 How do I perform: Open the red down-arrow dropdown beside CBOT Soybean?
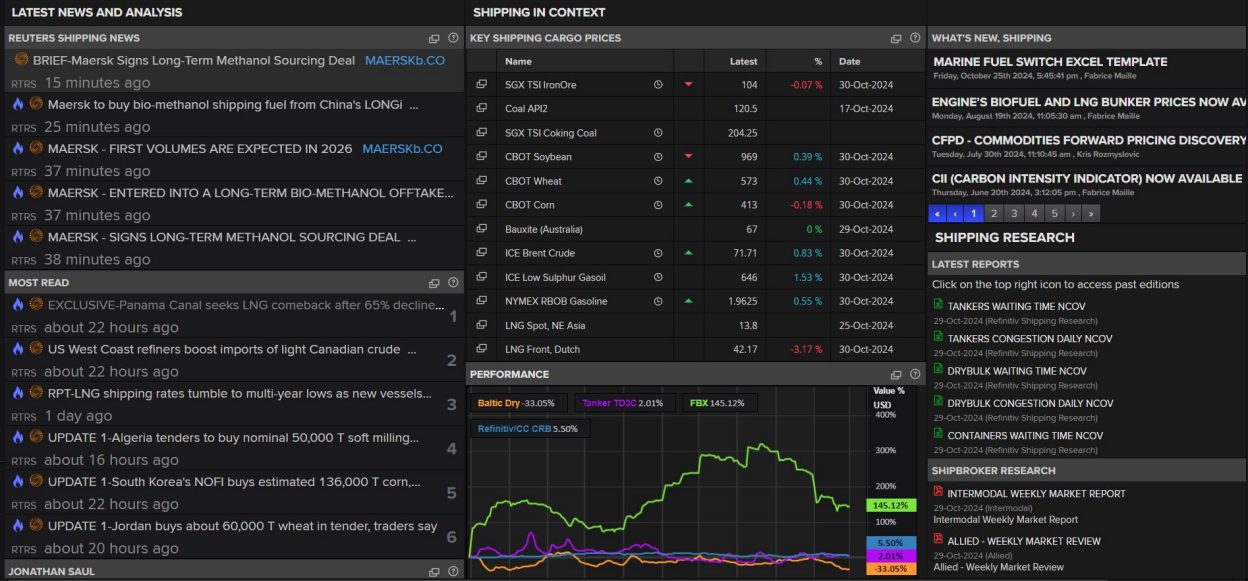[x=688, y=156]
